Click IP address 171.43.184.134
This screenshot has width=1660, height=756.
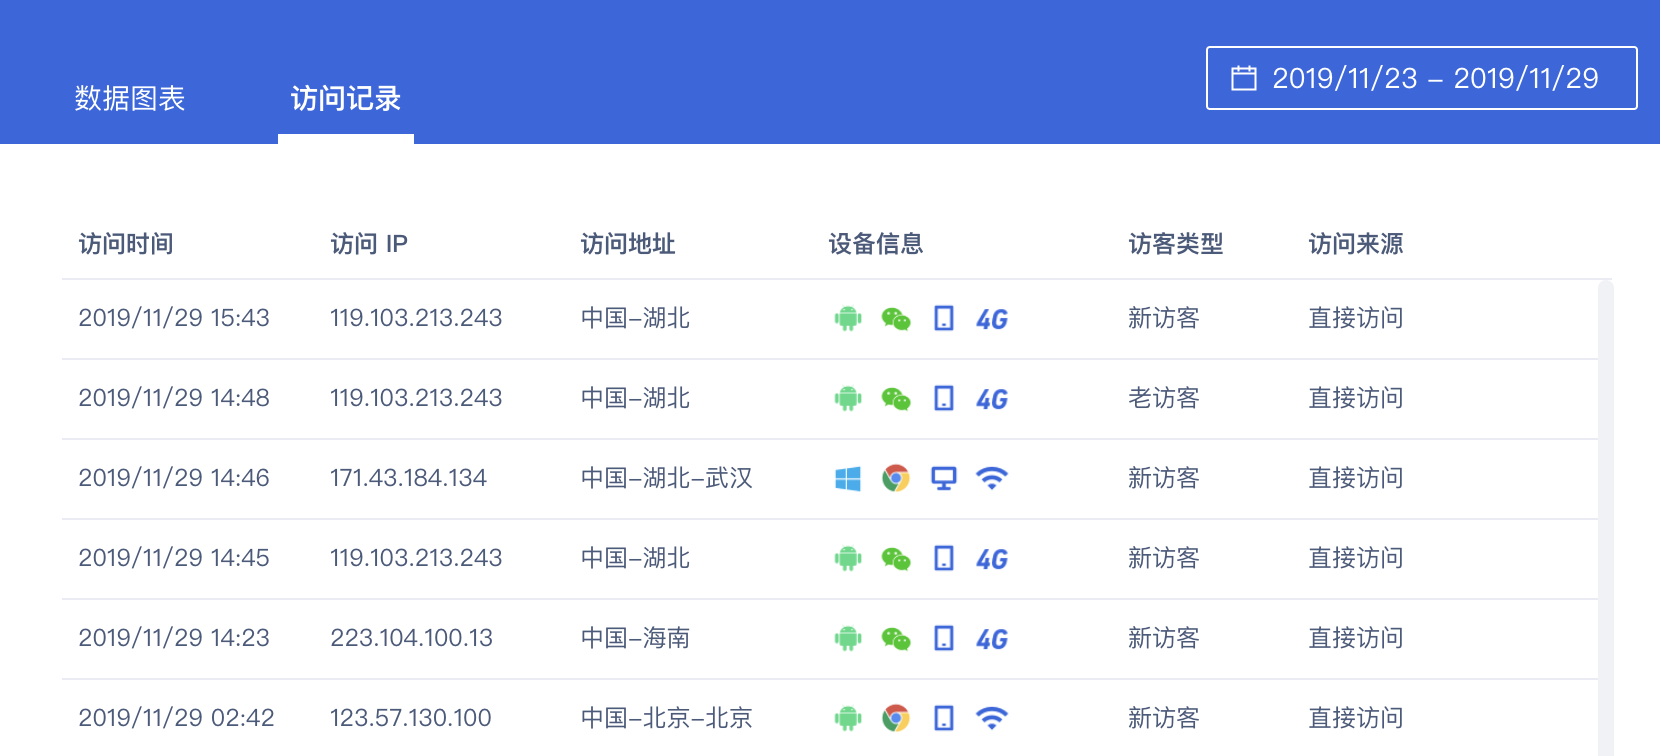(x=408, y=478)
